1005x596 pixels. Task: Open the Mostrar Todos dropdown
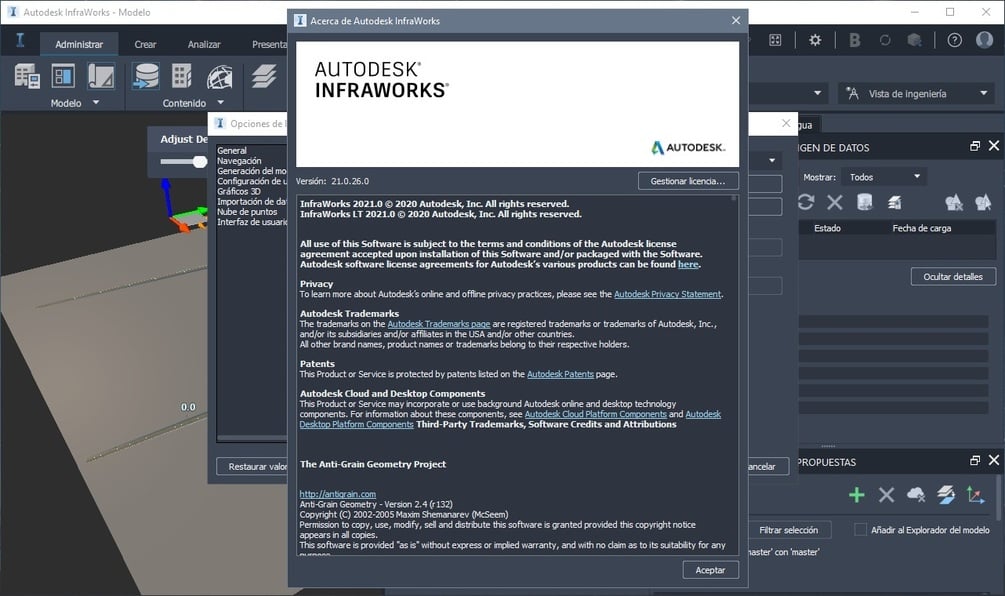point(884,177)
